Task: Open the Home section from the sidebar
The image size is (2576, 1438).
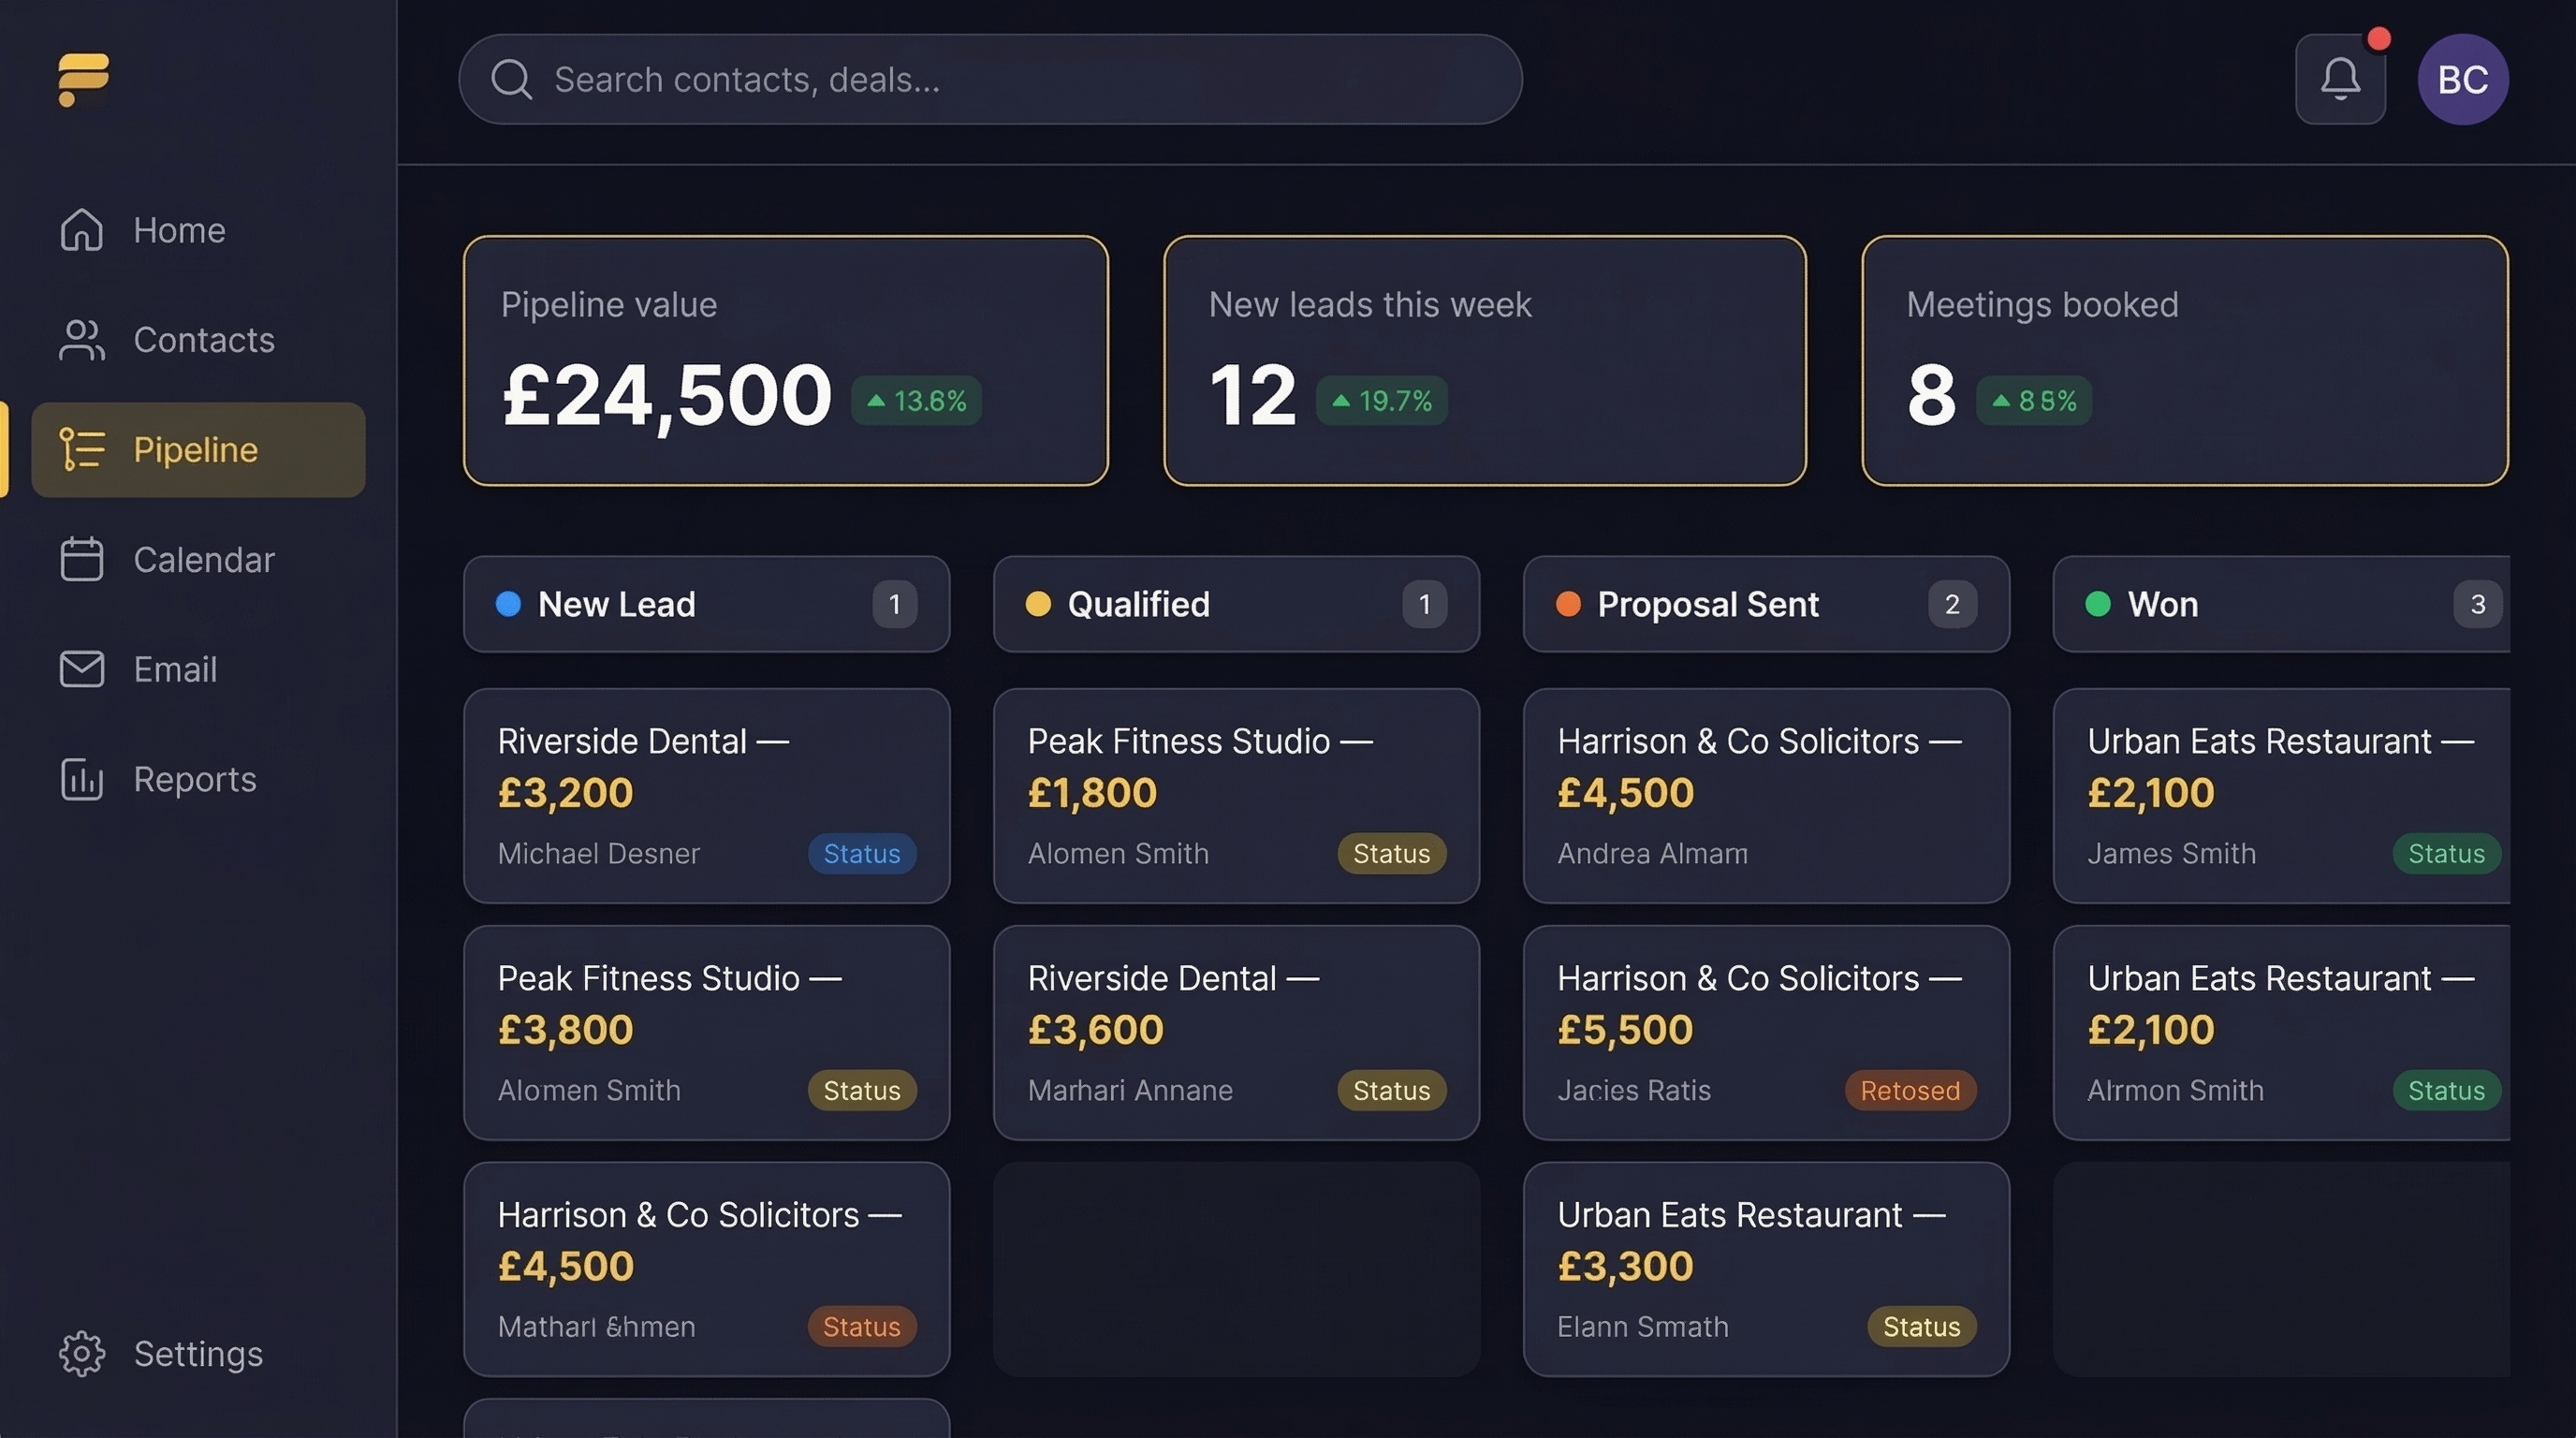Action: (178, 230)
